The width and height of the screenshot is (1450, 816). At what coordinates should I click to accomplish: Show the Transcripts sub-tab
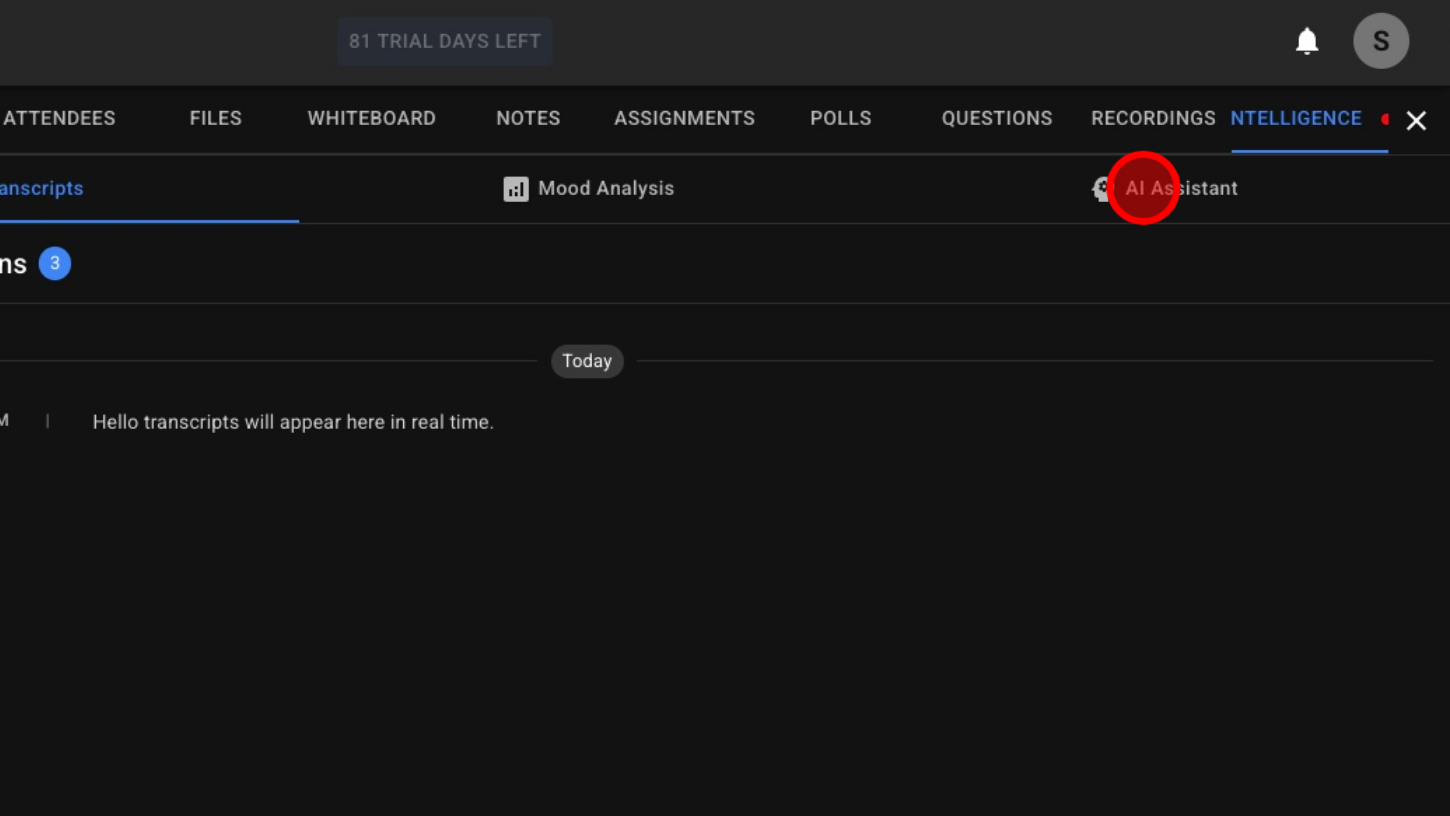coord(42,188)
